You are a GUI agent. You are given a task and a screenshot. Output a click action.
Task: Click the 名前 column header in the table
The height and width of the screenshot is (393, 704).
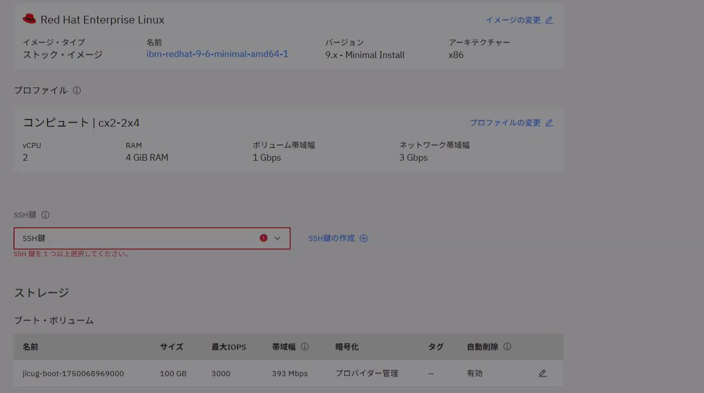point(31,347)
